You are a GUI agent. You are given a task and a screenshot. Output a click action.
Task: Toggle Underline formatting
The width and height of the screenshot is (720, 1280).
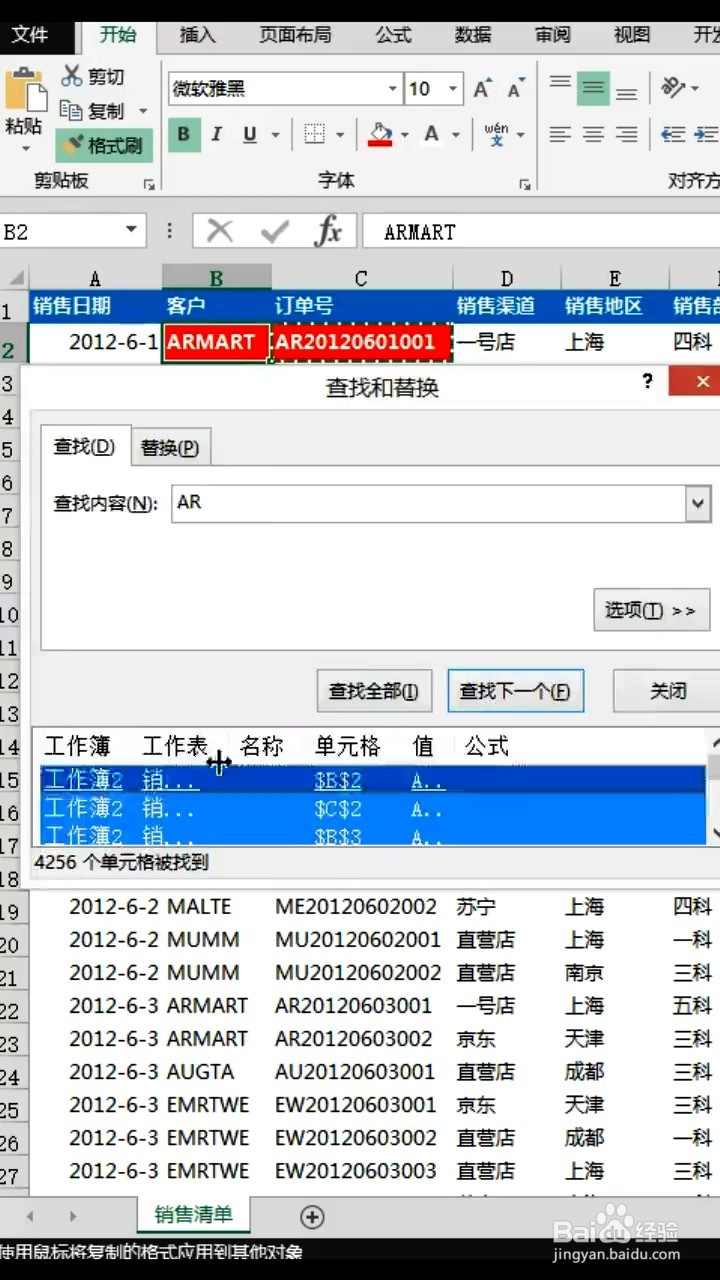click(x=248, y=134)
